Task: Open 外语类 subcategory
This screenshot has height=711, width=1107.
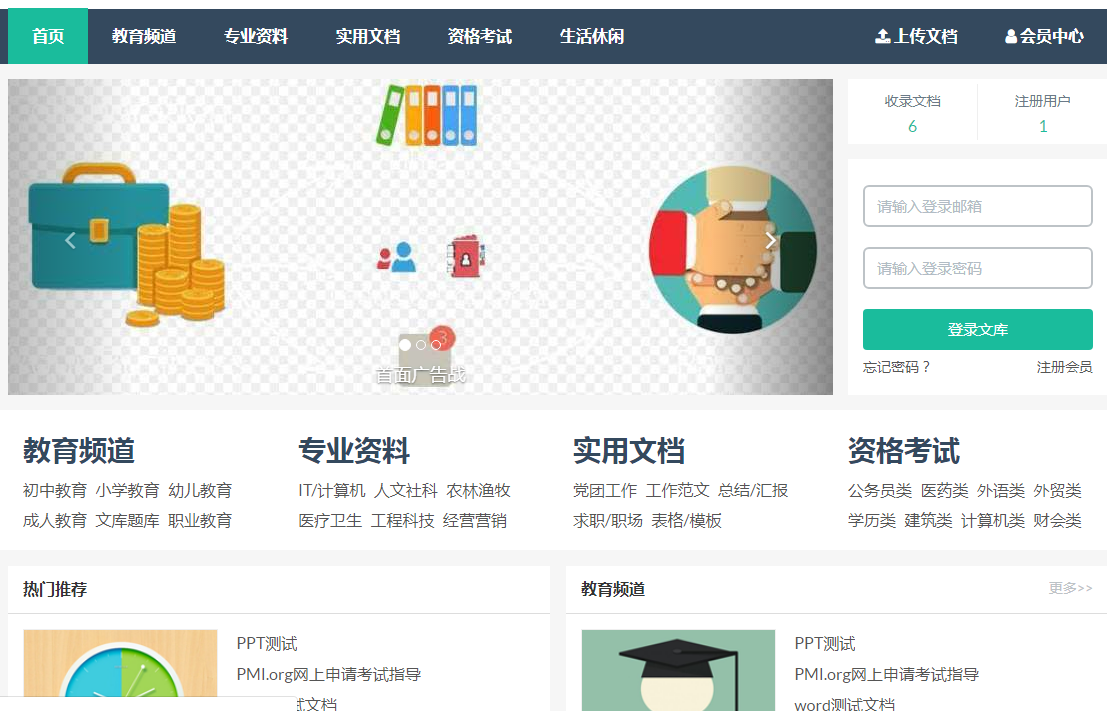Action: coord(1001,490)
